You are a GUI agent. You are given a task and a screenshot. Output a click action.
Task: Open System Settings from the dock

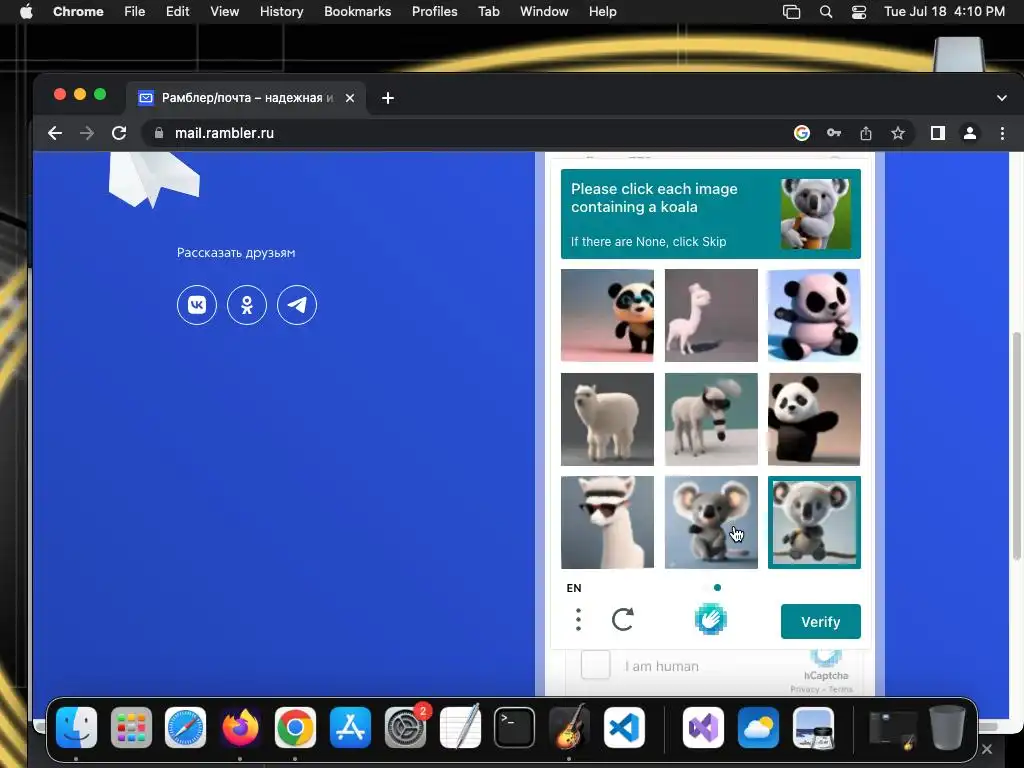(405, 728)
